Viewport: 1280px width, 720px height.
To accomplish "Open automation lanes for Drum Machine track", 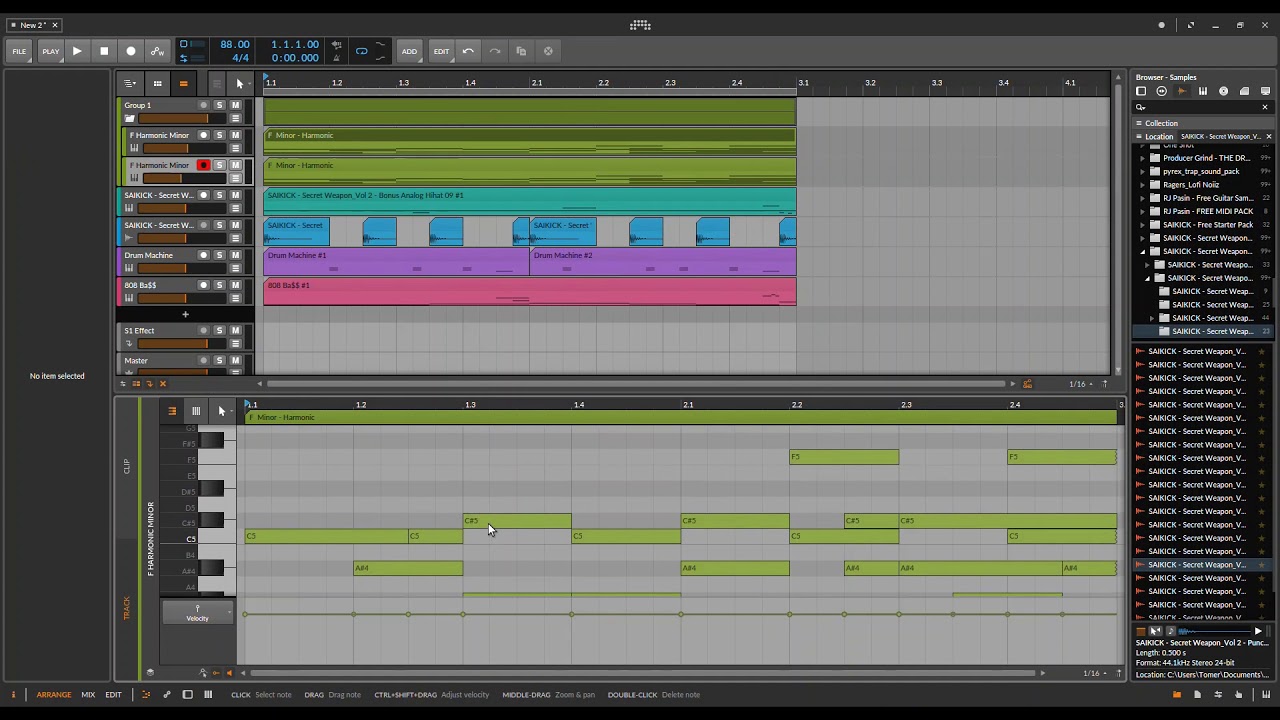I will pyautogui.click(x=235, y=268).
